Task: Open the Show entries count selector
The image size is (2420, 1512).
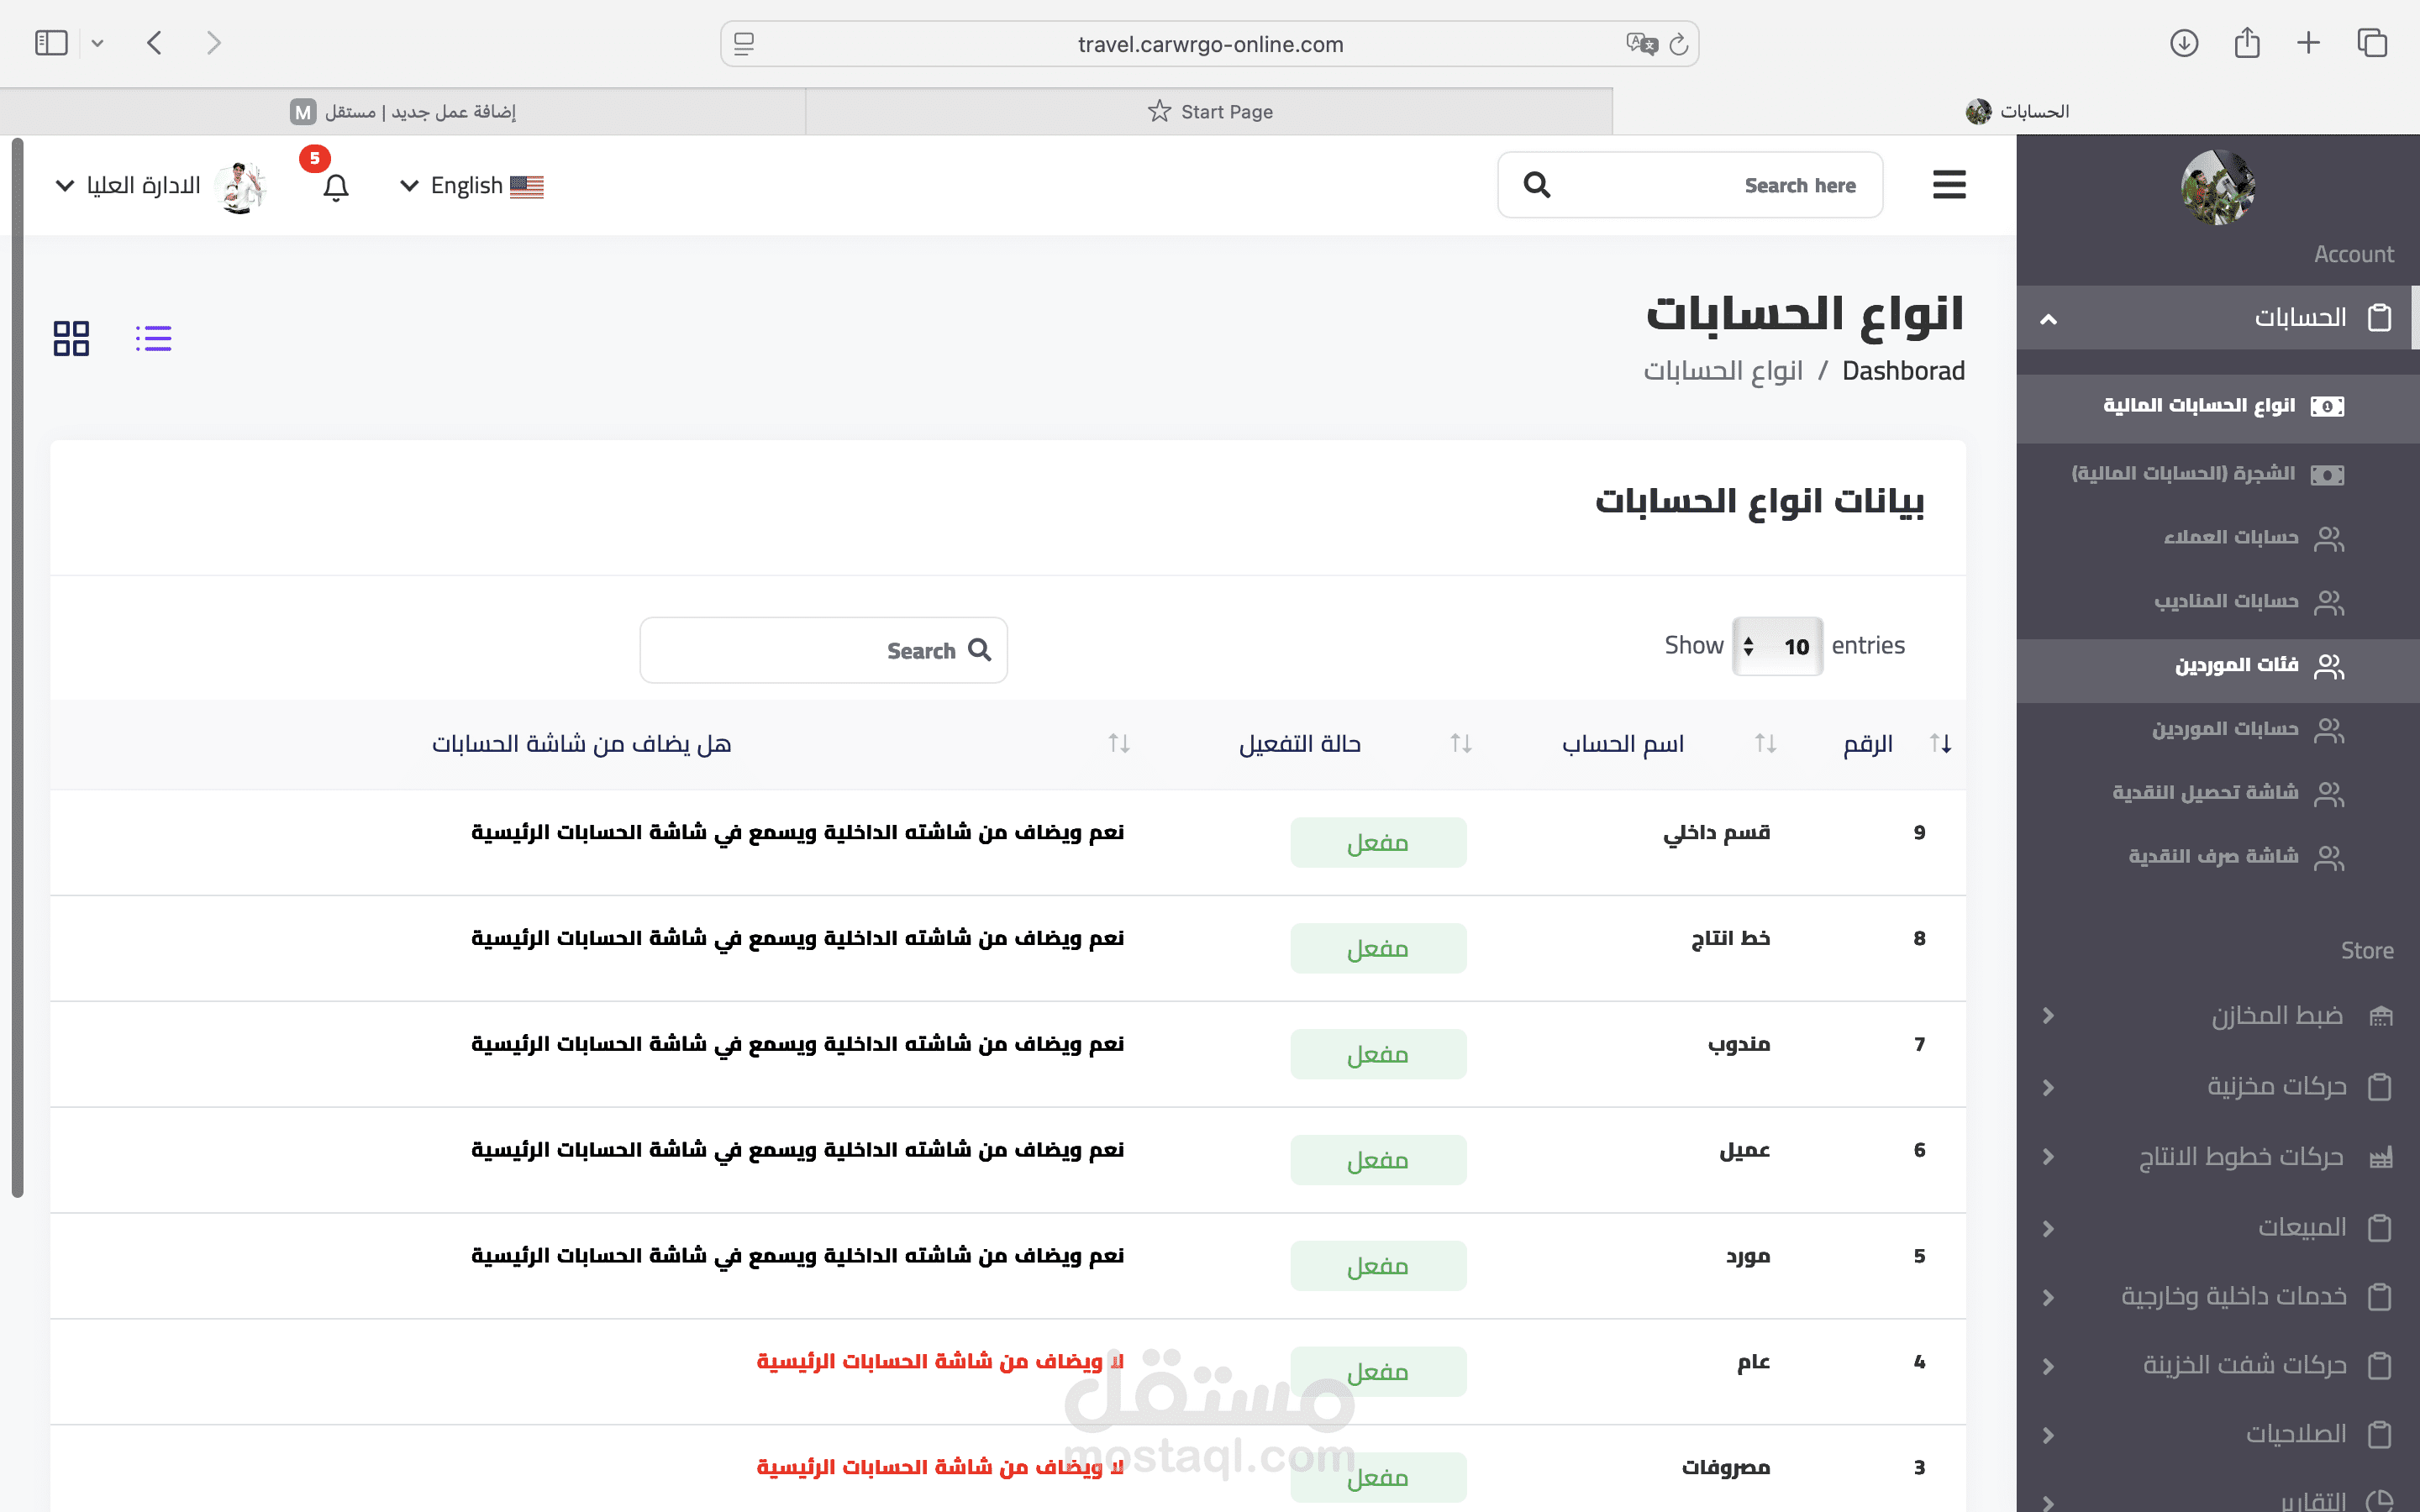Action: pos(1777,647)
